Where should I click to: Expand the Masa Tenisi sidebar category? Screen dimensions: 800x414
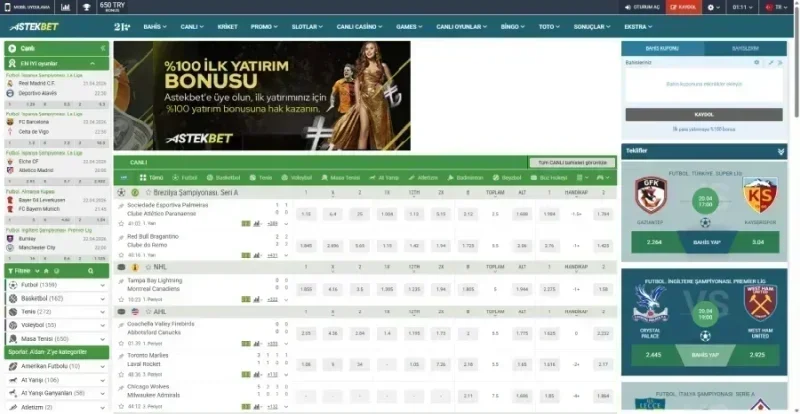coord(57,339)
